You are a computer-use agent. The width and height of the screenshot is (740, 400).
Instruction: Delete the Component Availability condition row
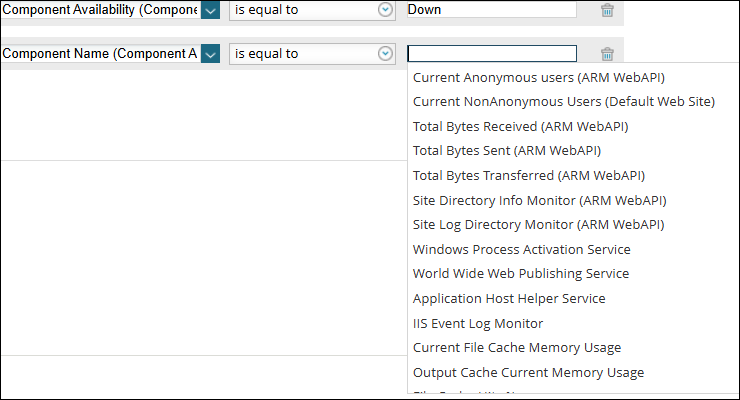(607, 10)
